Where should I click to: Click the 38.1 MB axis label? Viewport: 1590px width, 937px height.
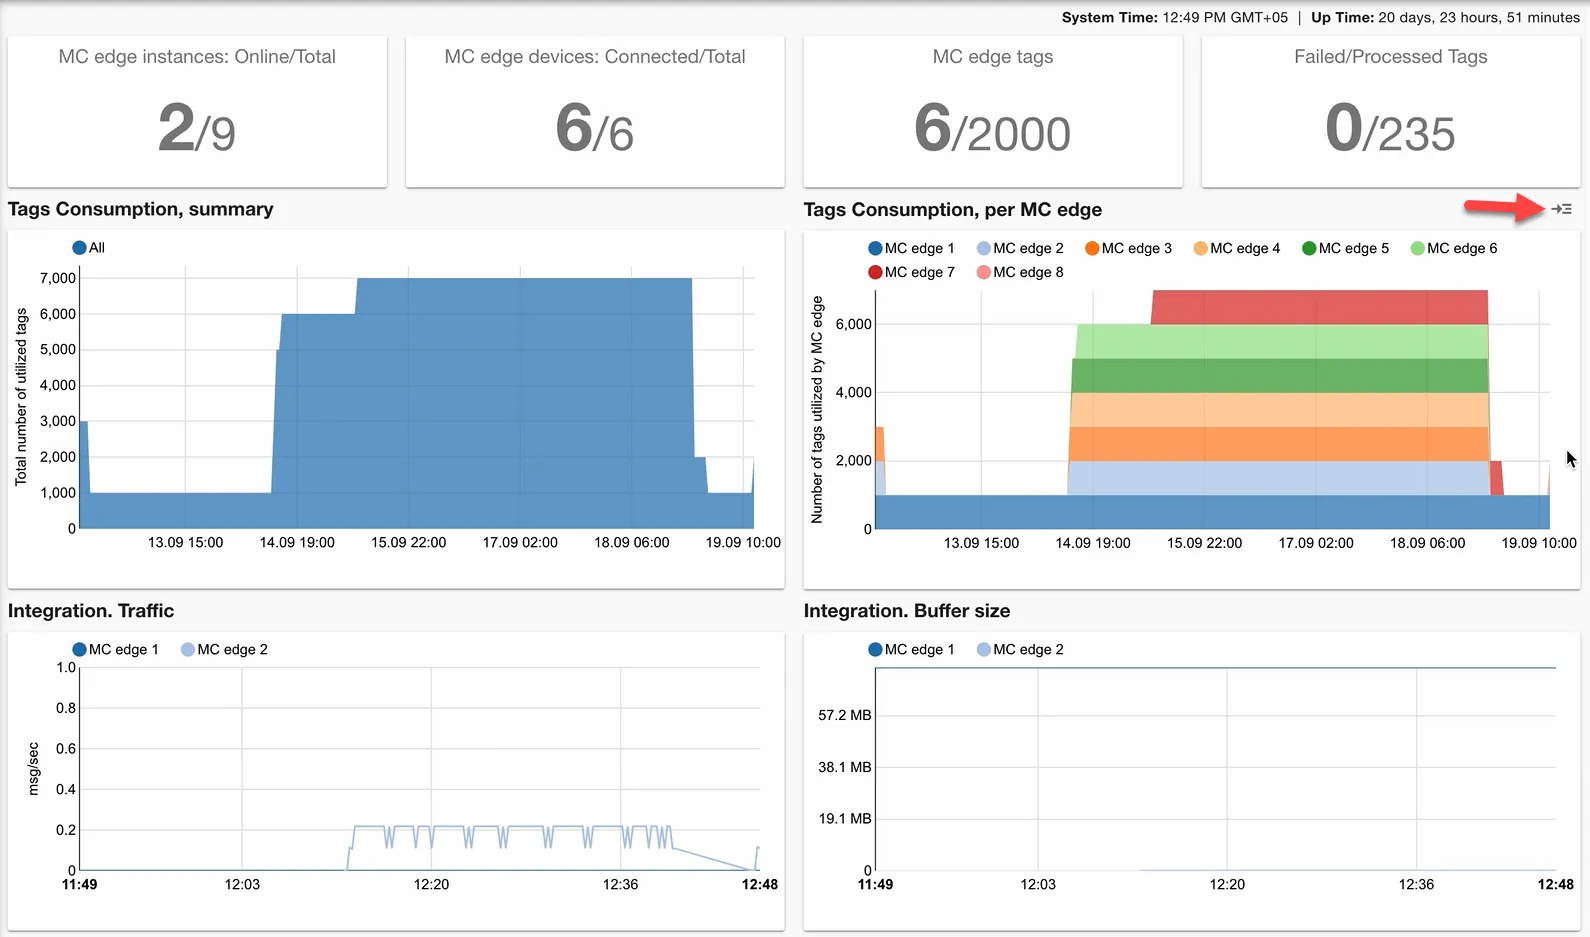(x=845, y=767)
